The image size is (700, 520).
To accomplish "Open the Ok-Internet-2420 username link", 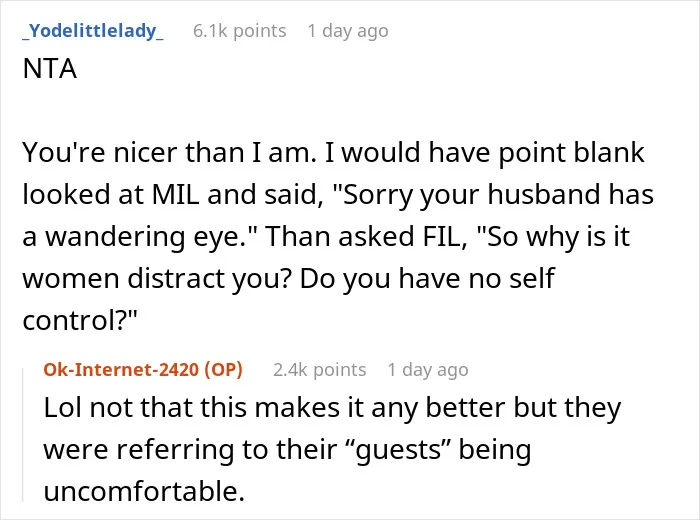I will coord(121,370).
